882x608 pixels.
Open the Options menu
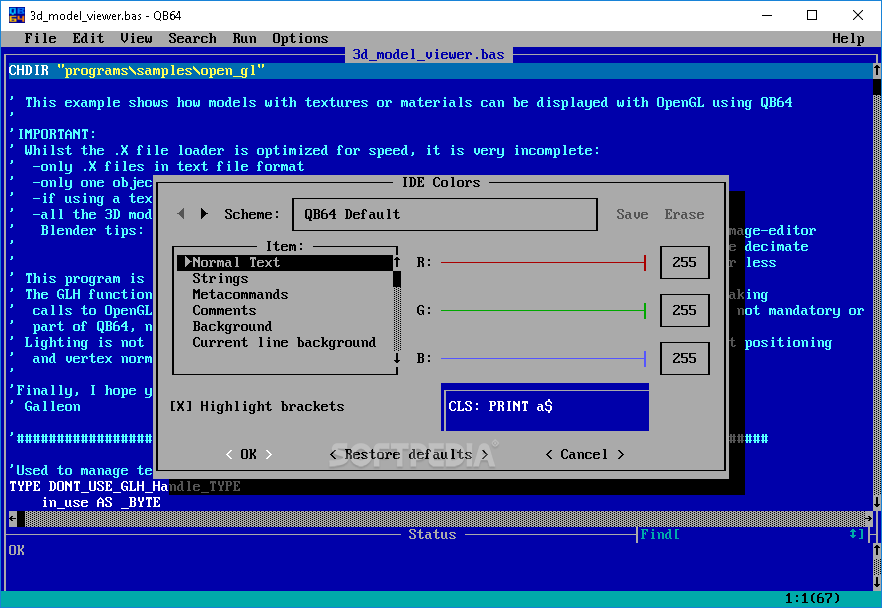[300, 38]
